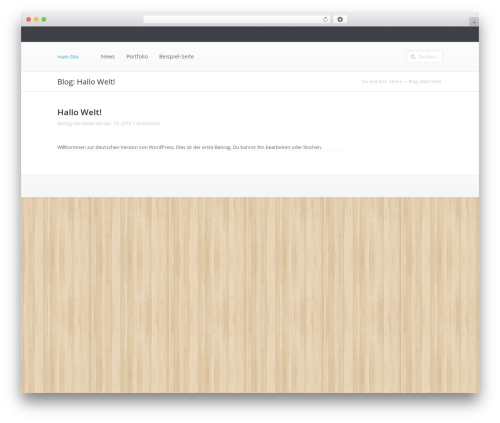Viewport: 500px width, 423px height.
Task: Click the round button beside address bar
Action: click(340, 19)
